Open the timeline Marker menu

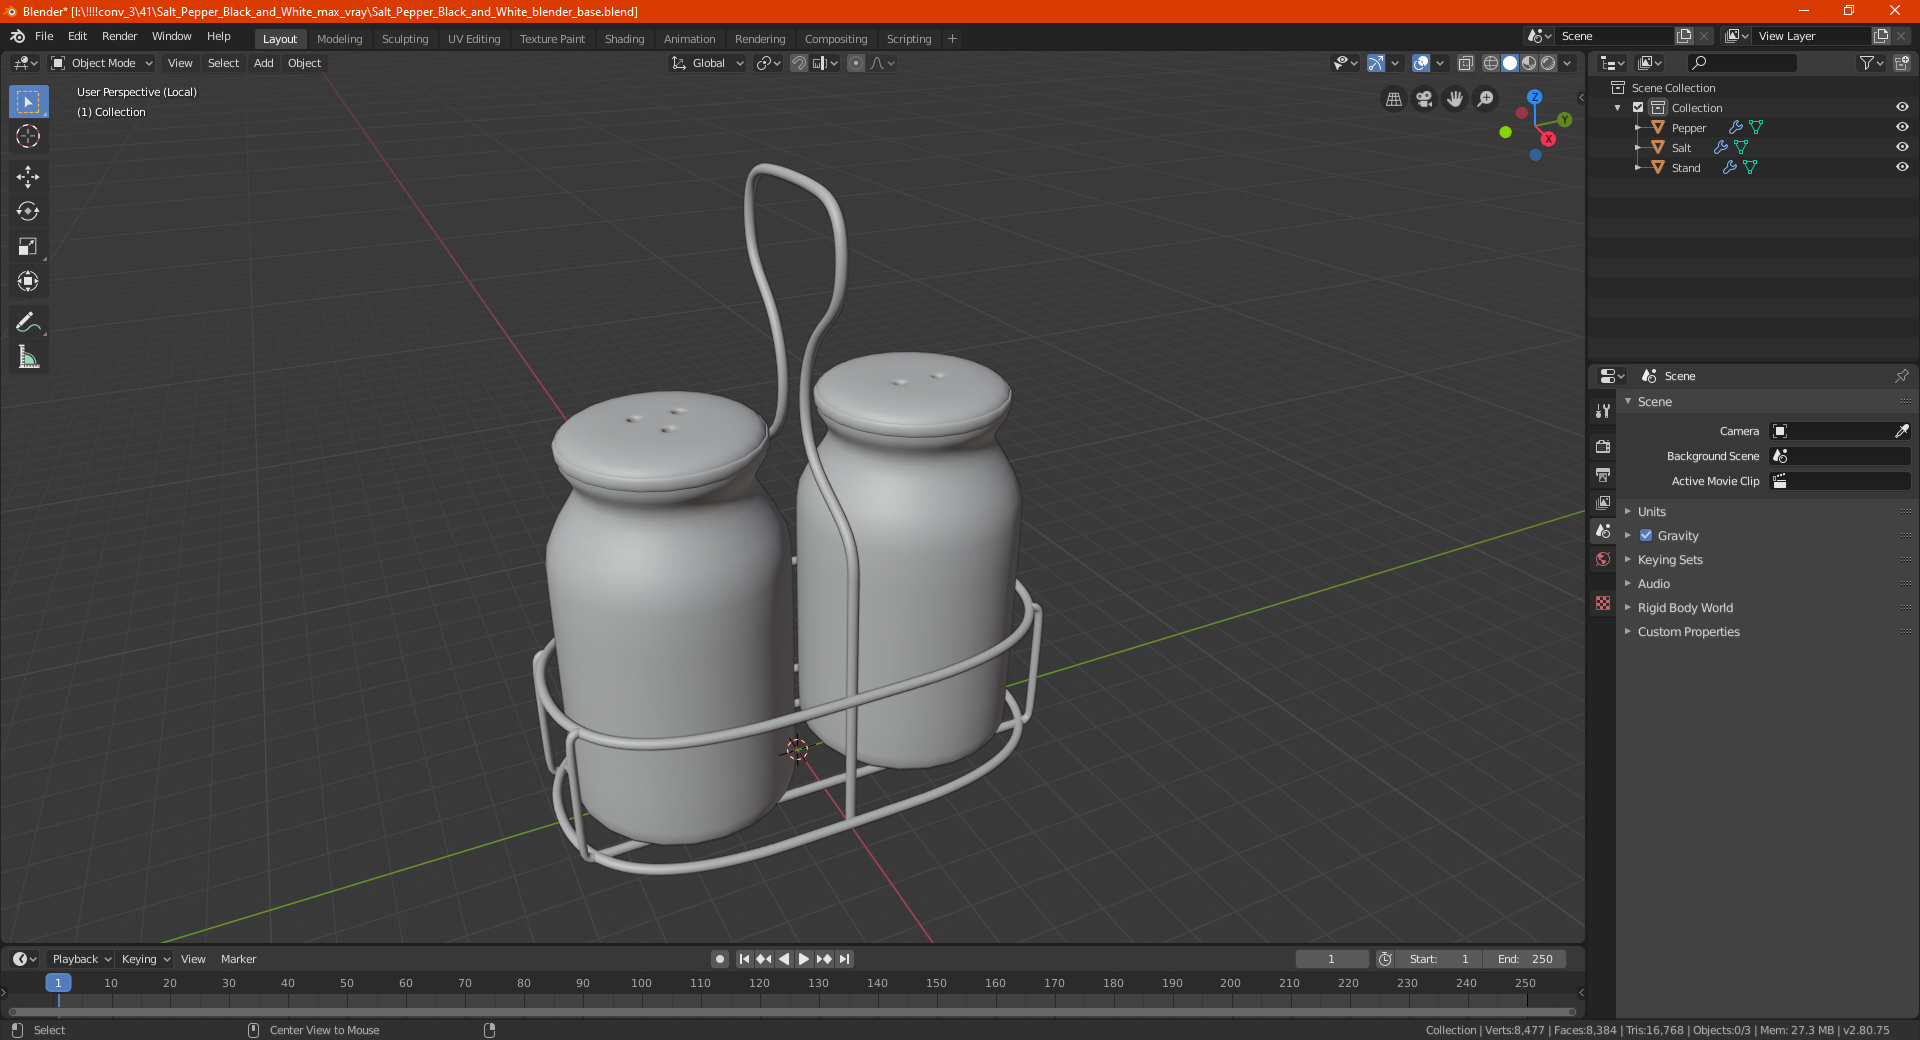point(238,959)
